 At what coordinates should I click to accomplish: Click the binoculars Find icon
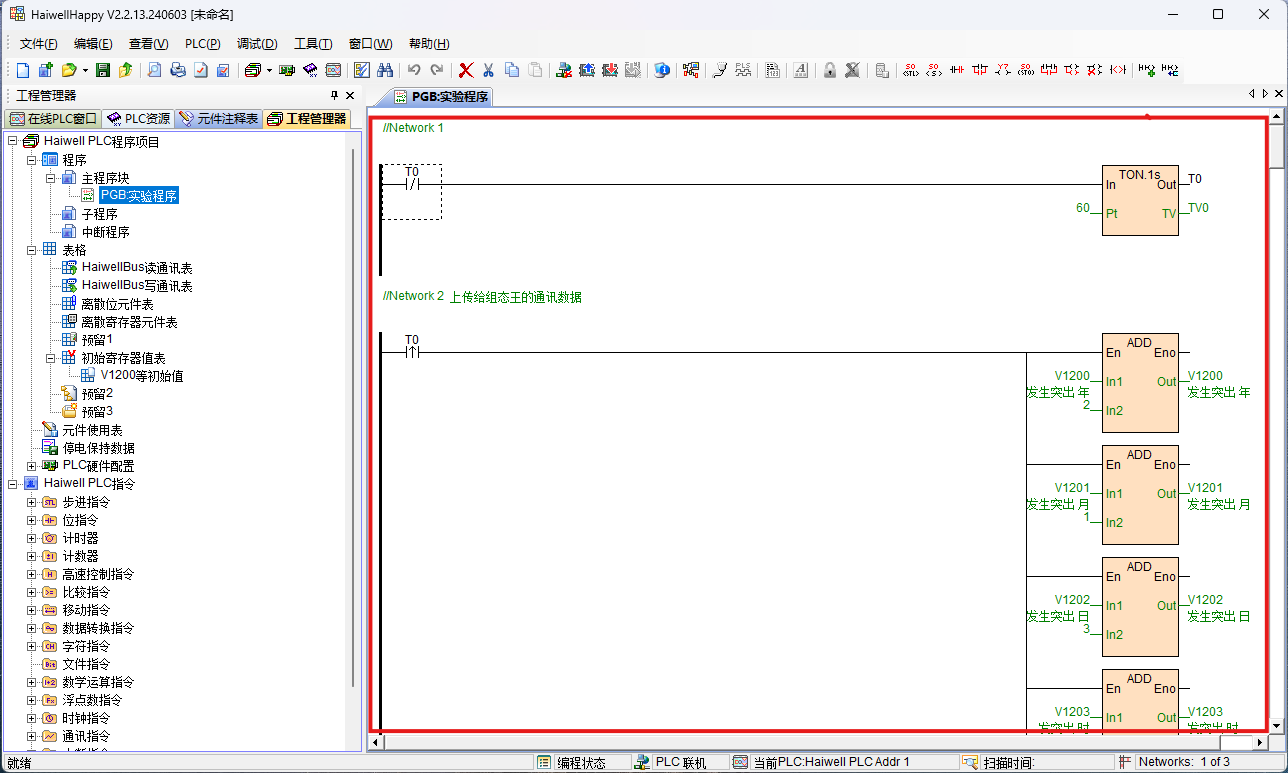[385, 70]
